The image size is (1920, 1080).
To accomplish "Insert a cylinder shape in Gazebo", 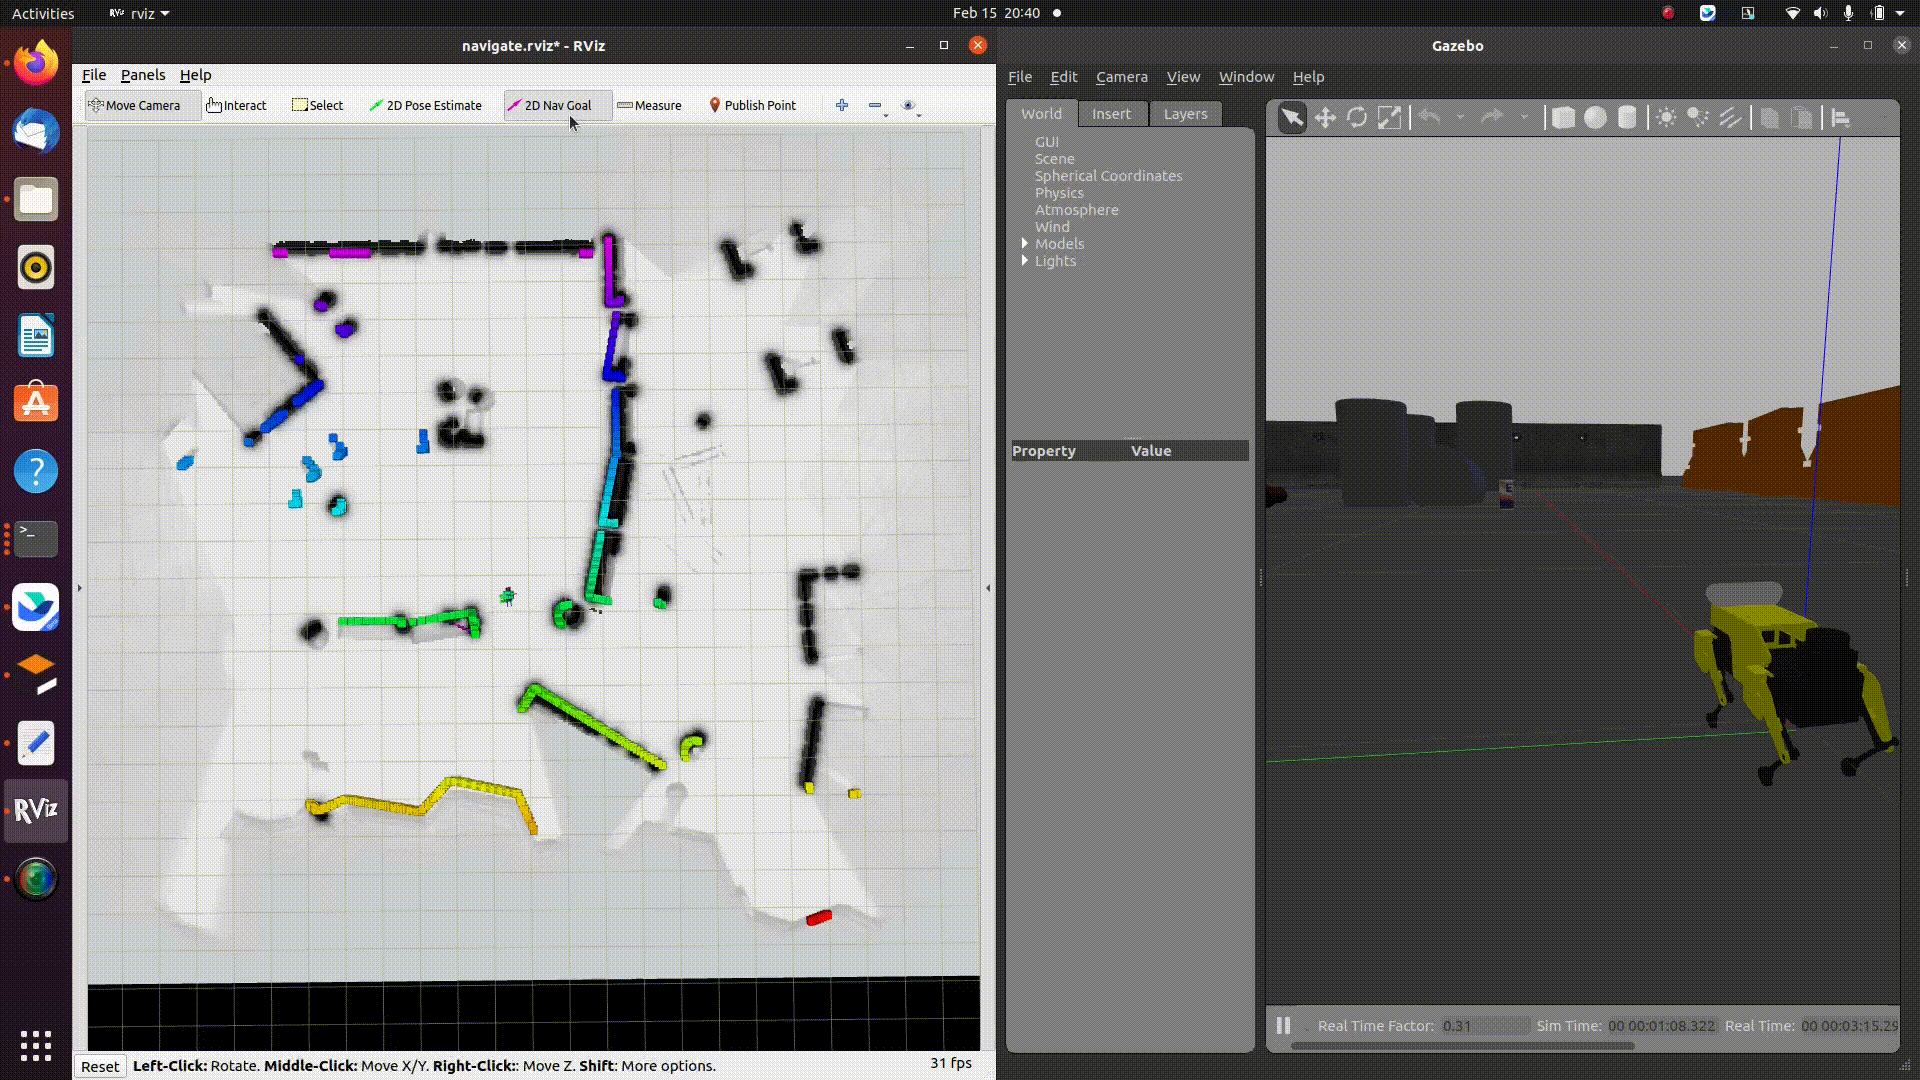I will (x=1627, y=118).
